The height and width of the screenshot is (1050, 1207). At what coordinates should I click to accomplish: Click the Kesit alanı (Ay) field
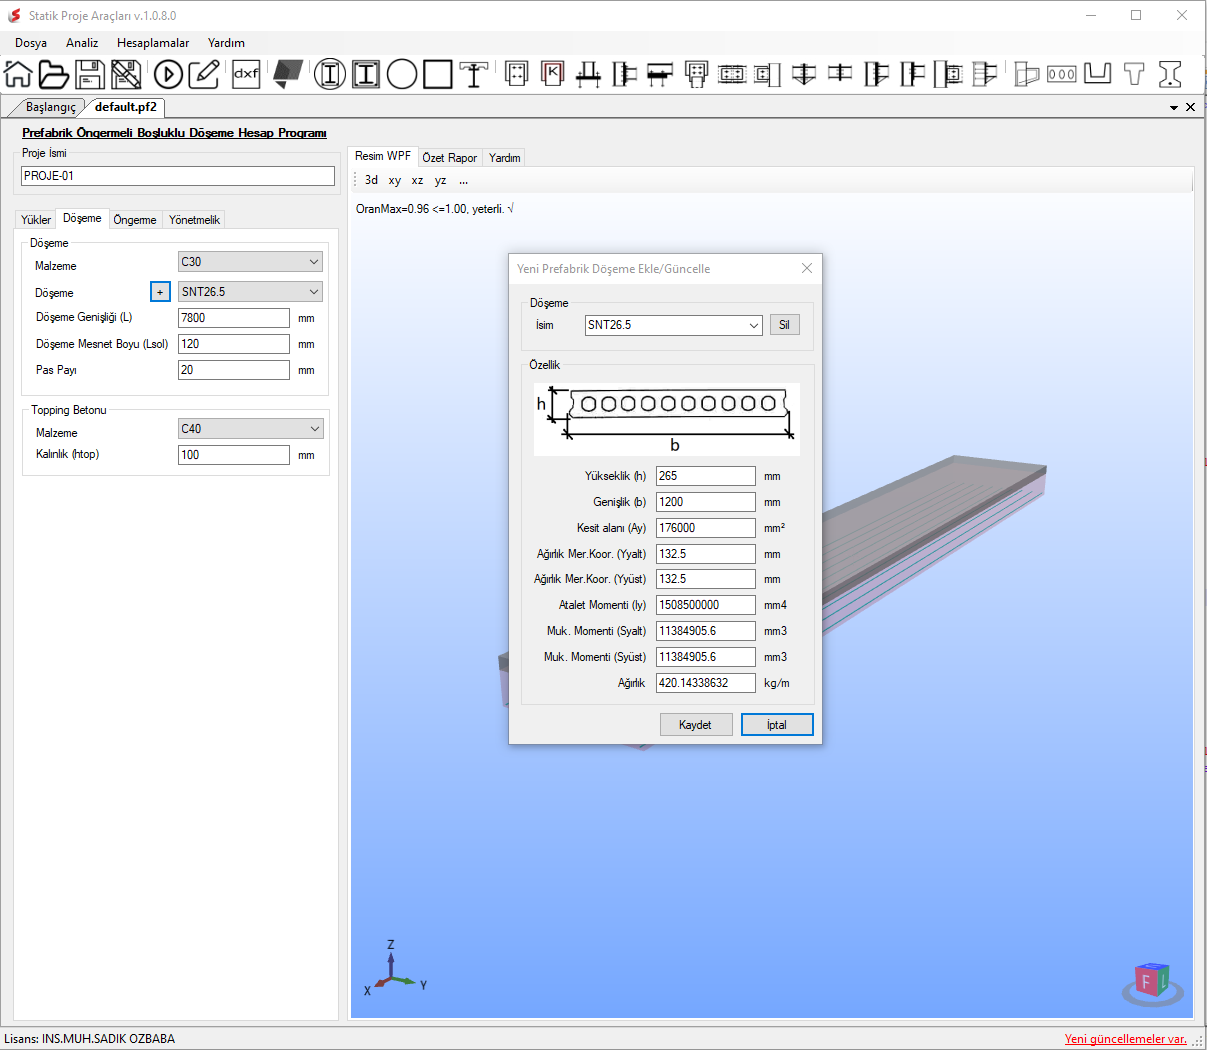click(x=706, y=528)
